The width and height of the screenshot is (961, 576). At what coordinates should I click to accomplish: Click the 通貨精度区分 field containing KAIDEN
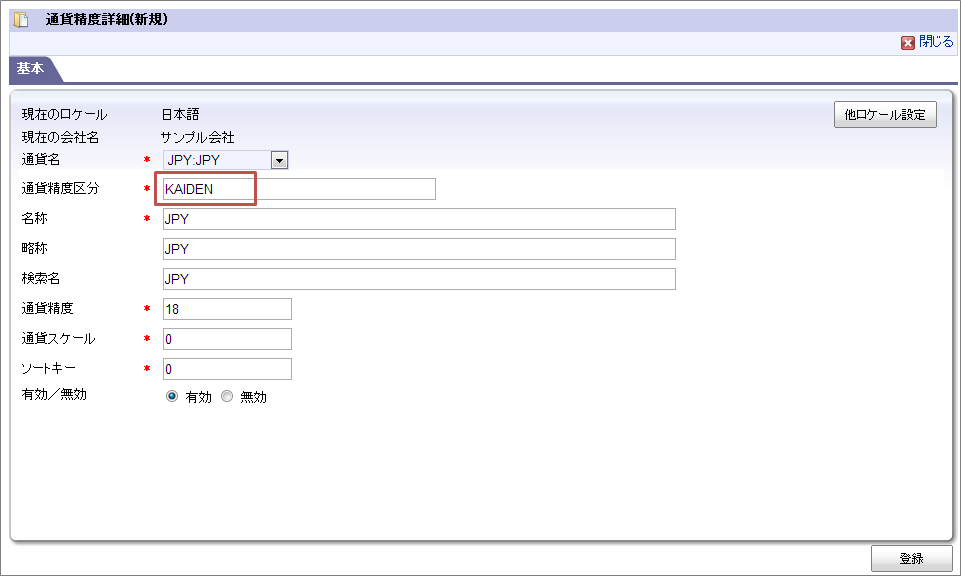coord(299,189)
